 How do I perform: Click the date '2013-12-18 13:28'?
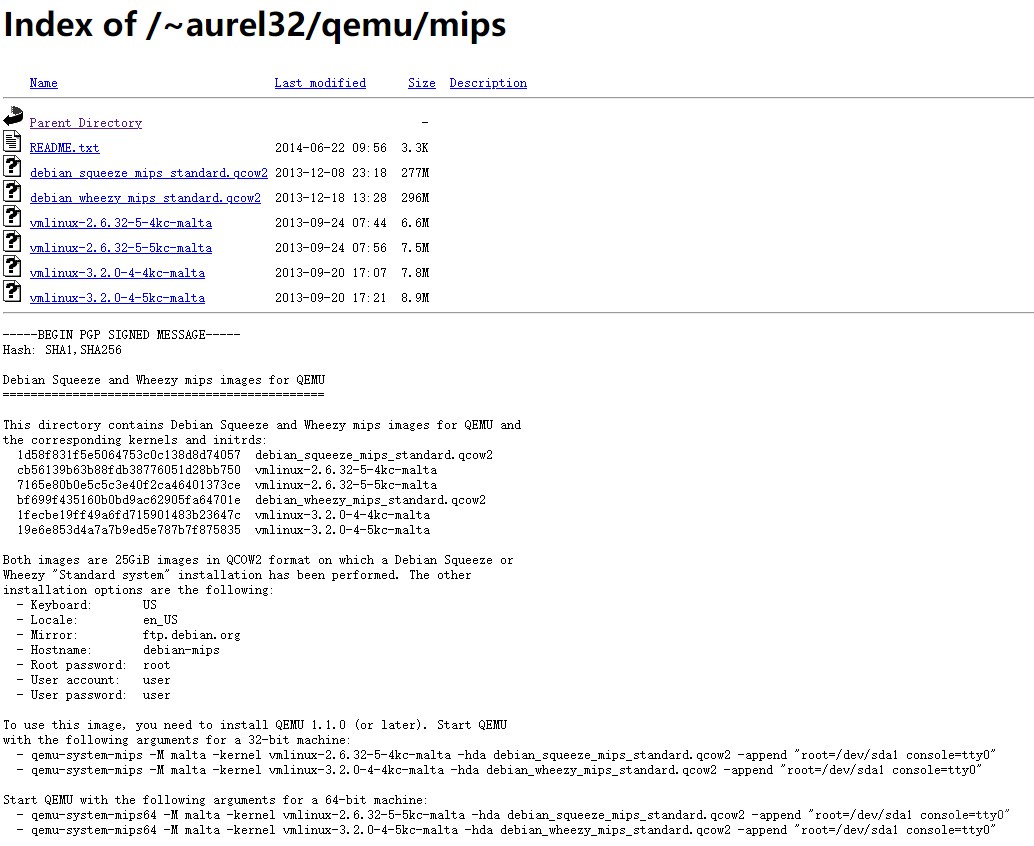[x=331, y=198]
